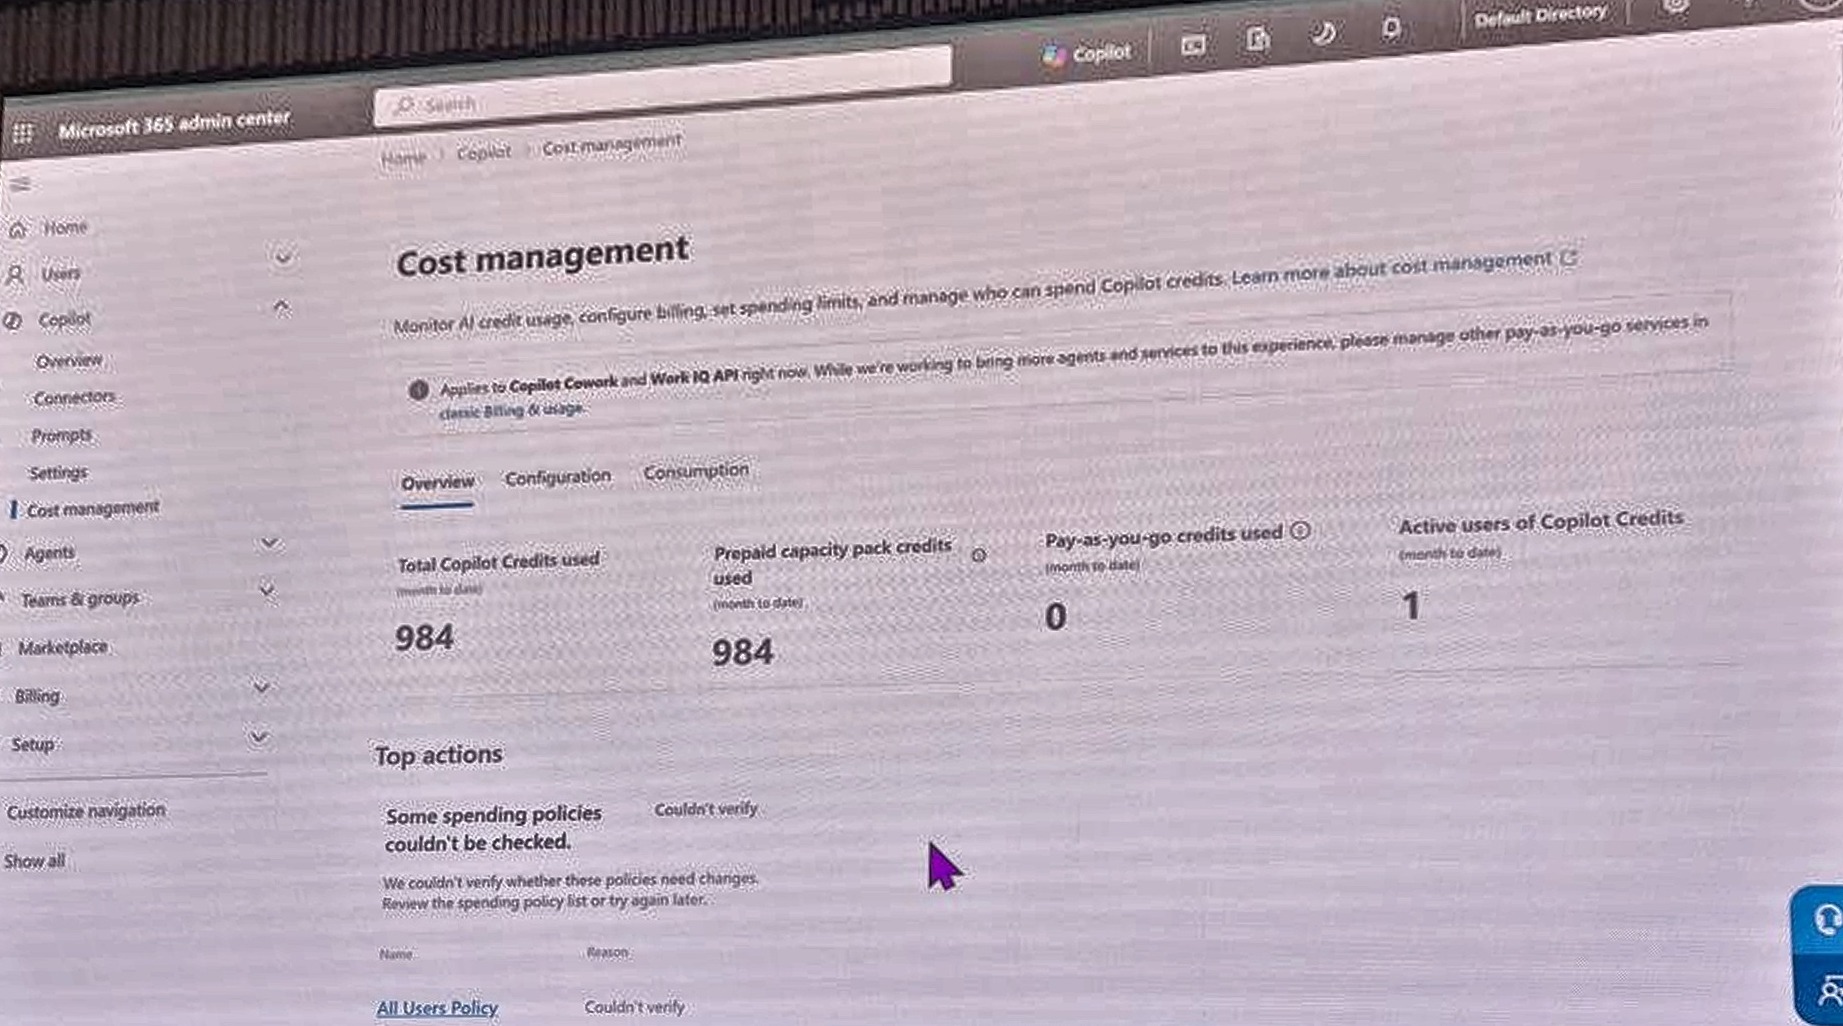
Task: Click the Reason column header
Action: click(x=607, y=952)
